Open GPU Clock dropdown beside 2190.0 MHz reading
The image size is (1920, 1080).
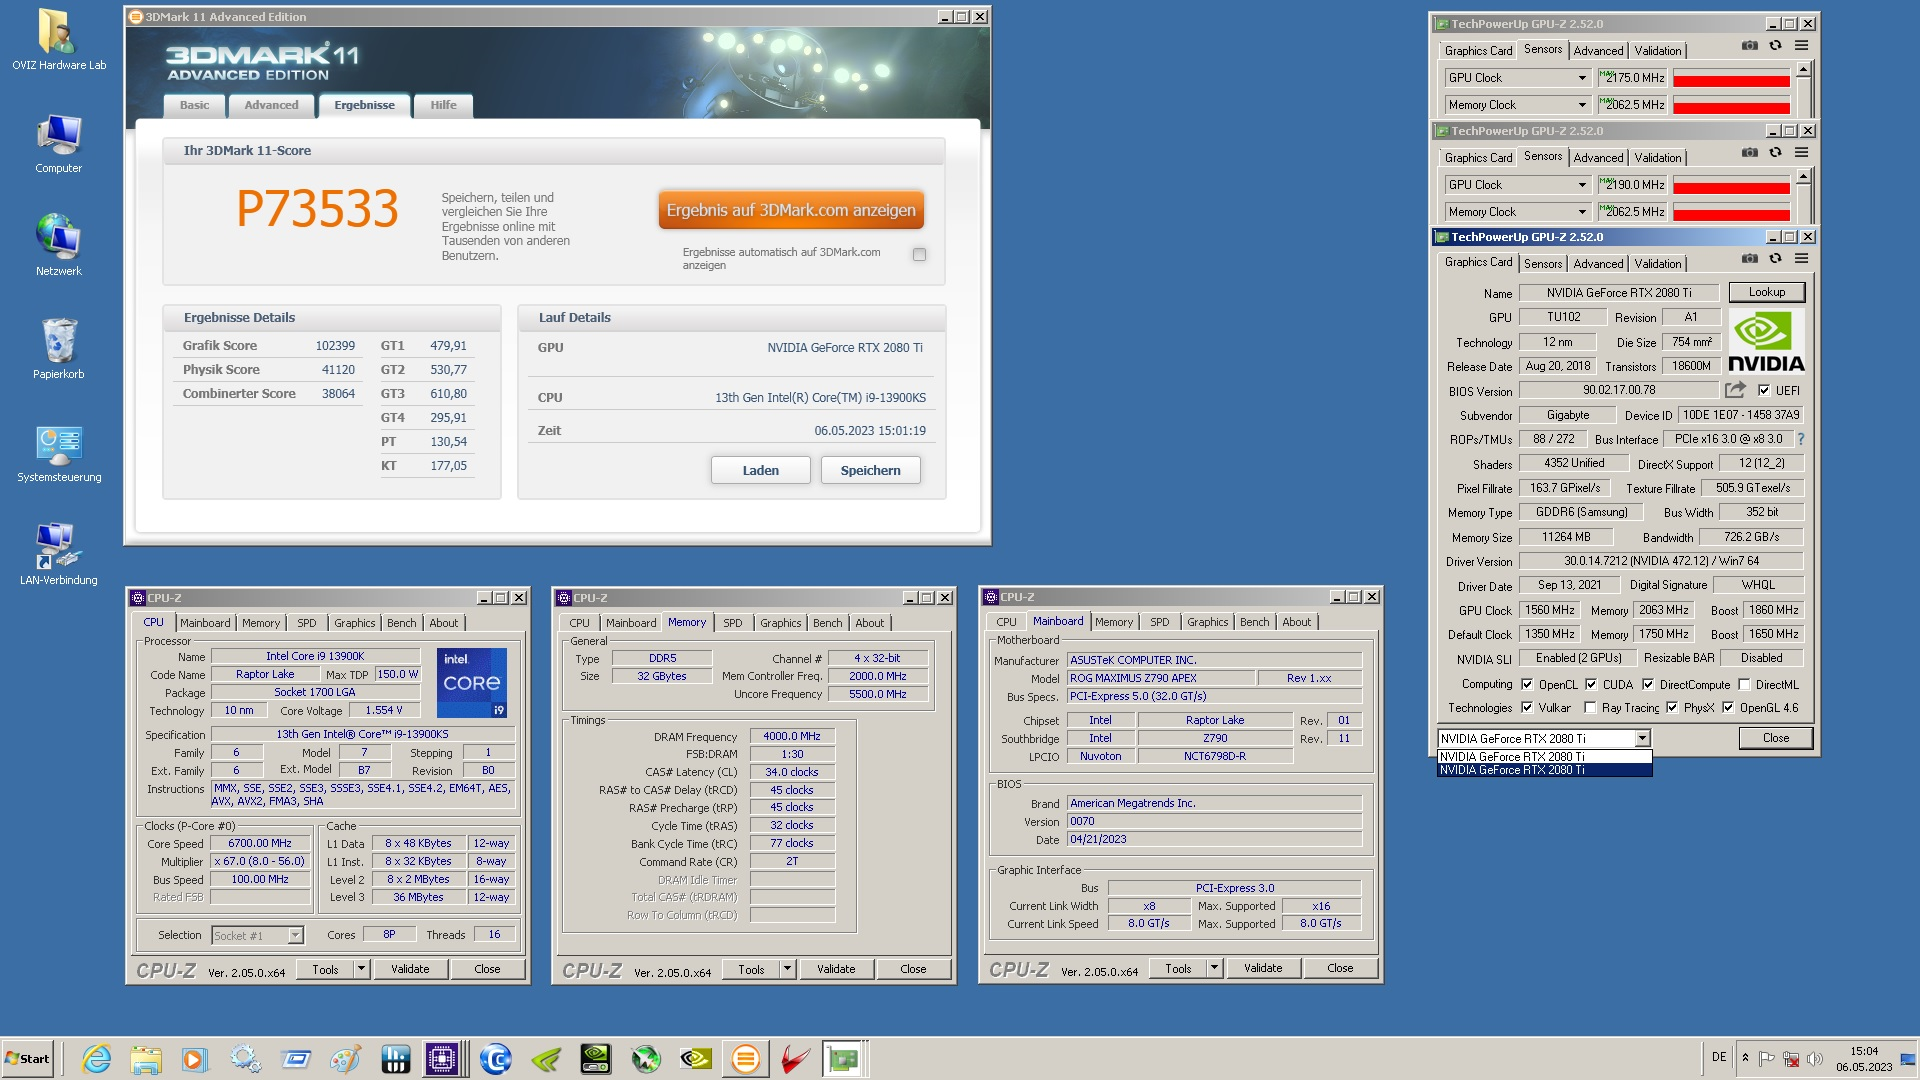click(1582, 185)
